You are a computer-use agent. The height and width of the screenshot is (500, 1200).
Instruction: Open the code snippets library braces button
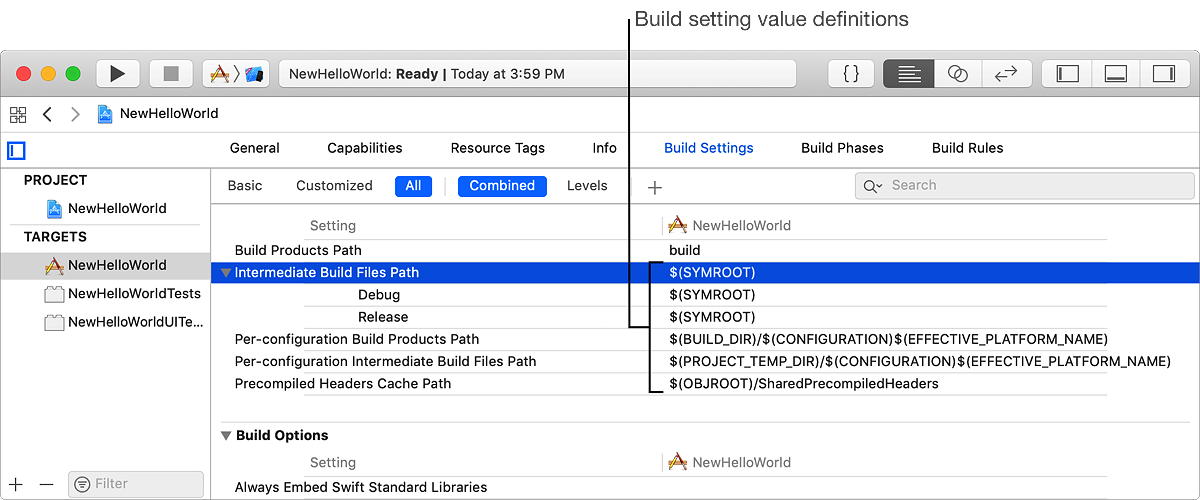pos(851,74)
